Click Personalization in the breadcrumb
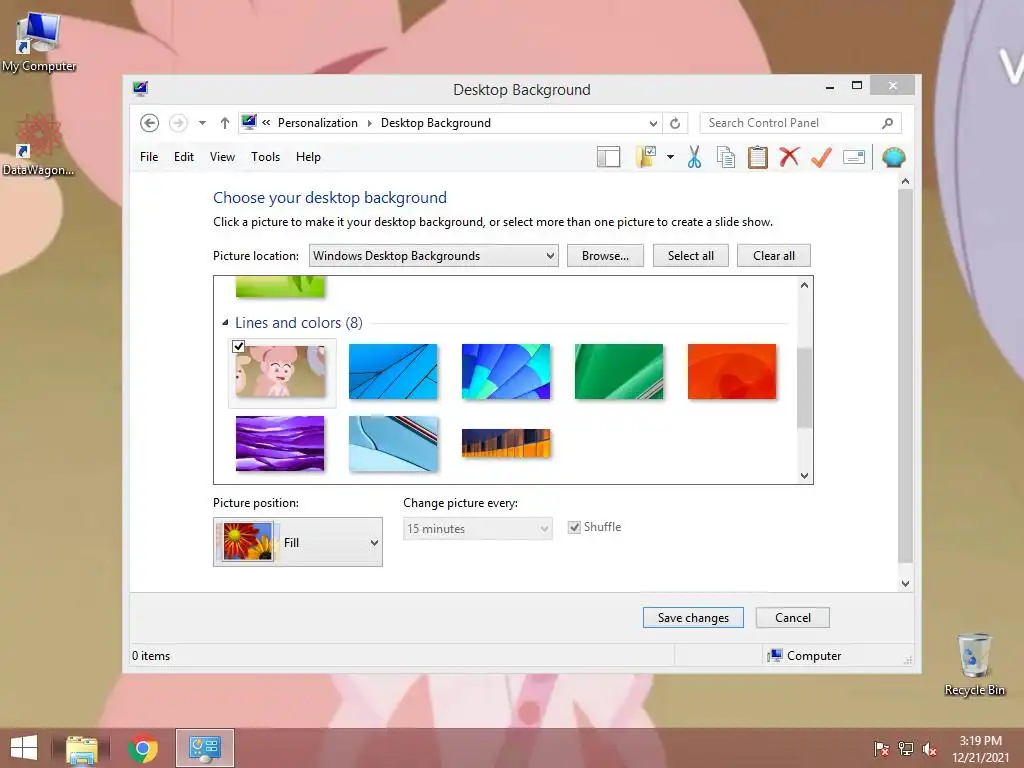 [317, 123]
